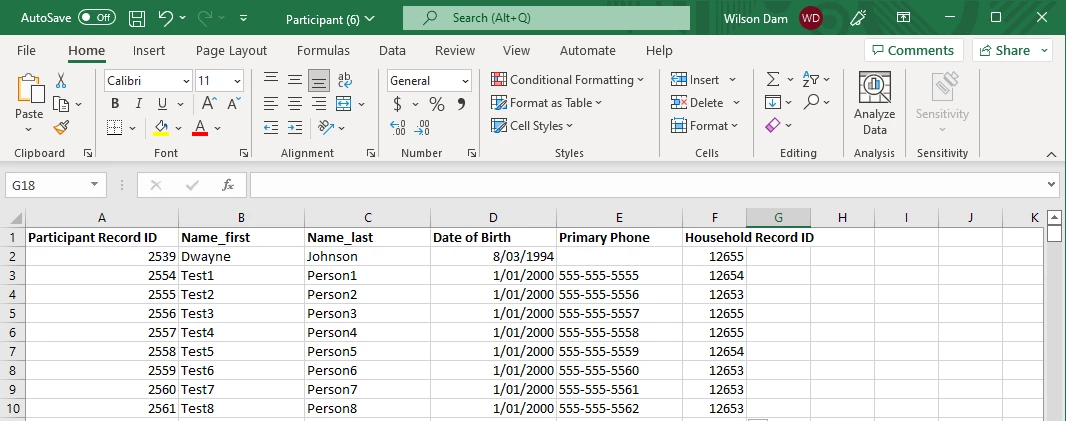Open the Insert tab
1066x421 pixels.
(149, 50)
